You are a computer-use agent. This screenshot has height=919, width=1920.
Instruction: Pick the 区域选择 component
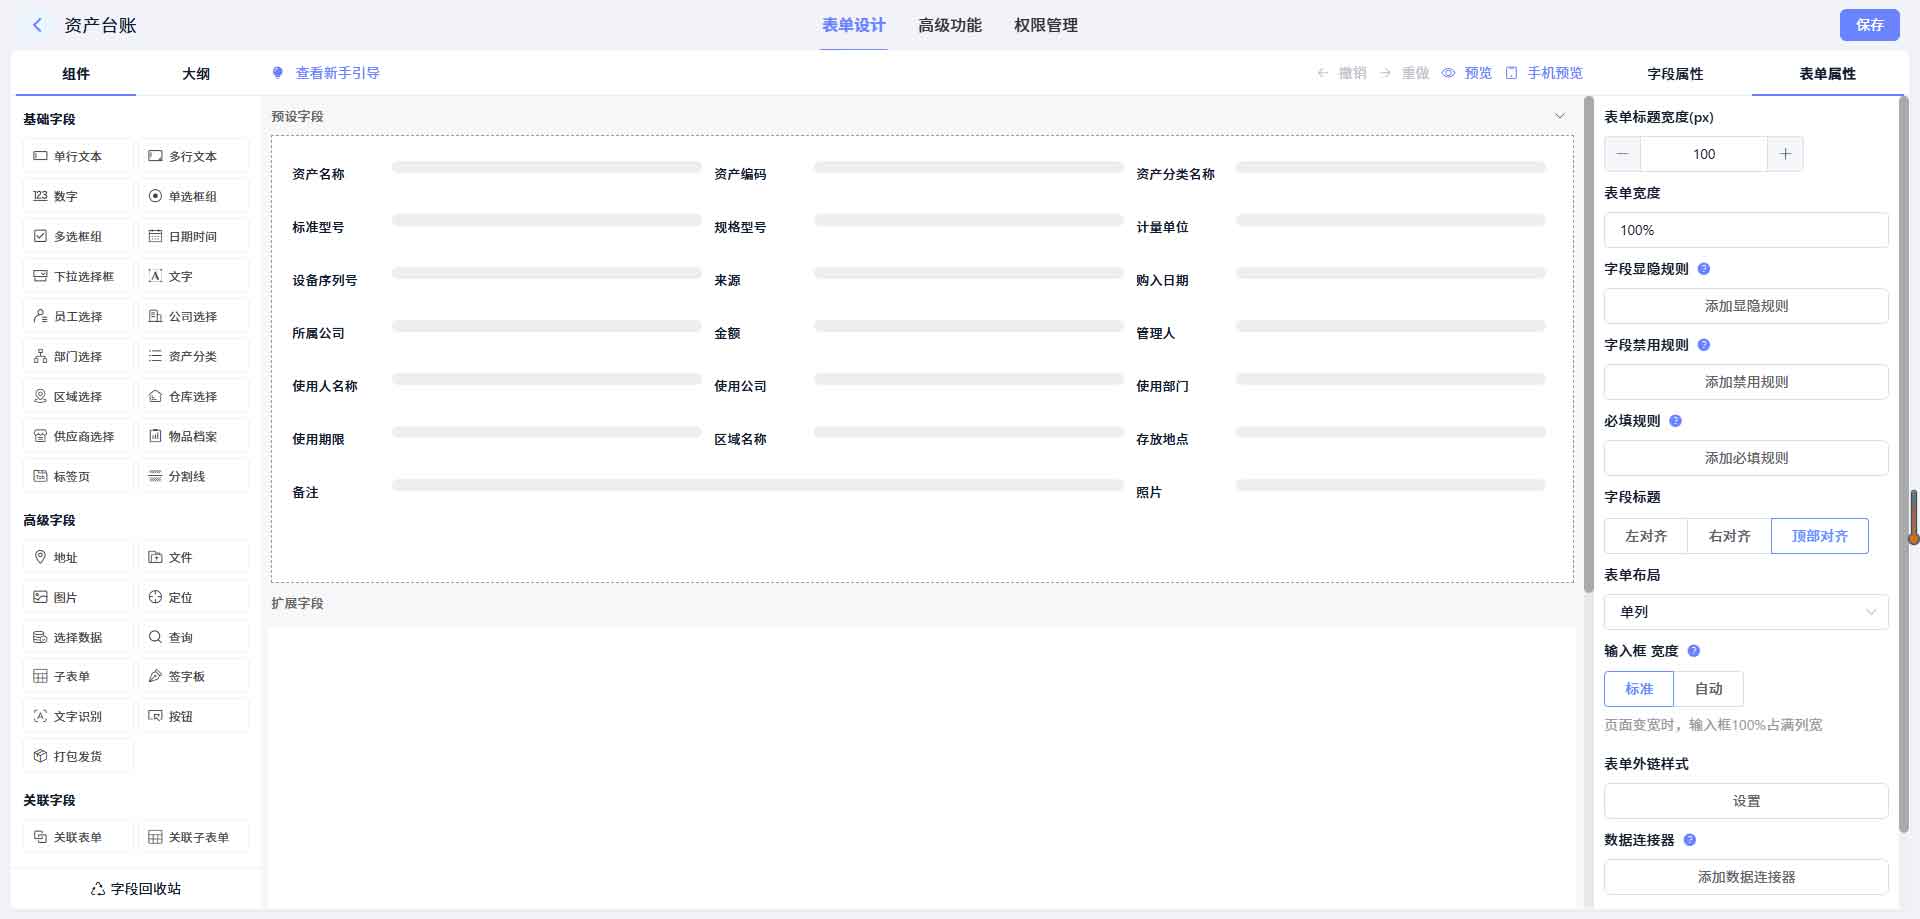click(x=78, y=396)
